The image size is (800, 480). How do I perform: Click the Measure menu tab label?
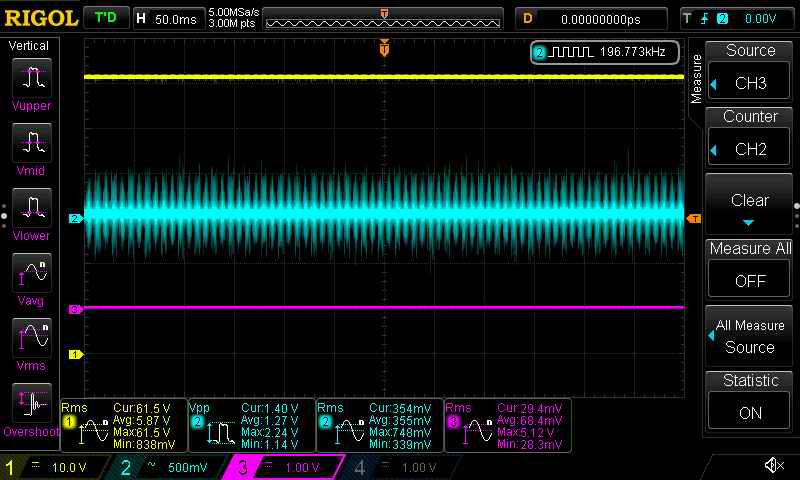tap(696, 79)
